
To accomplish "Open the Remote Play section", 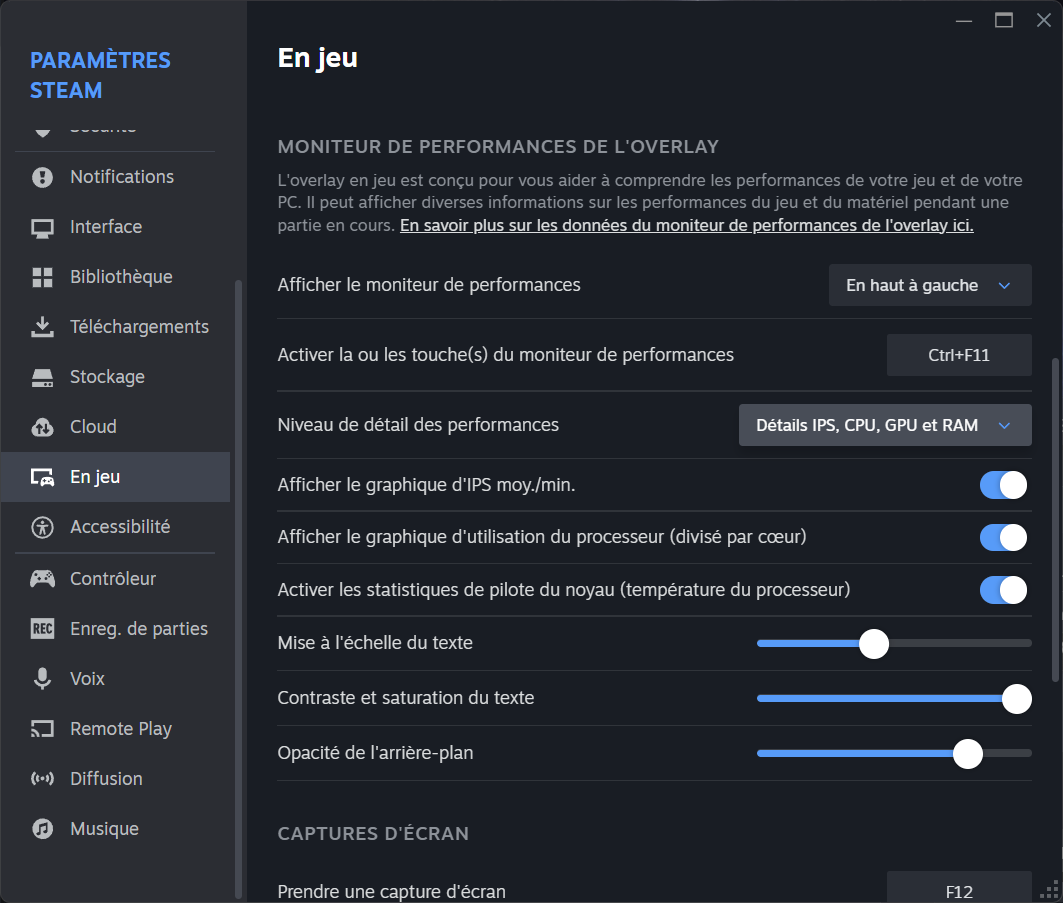I will point(115,729).
